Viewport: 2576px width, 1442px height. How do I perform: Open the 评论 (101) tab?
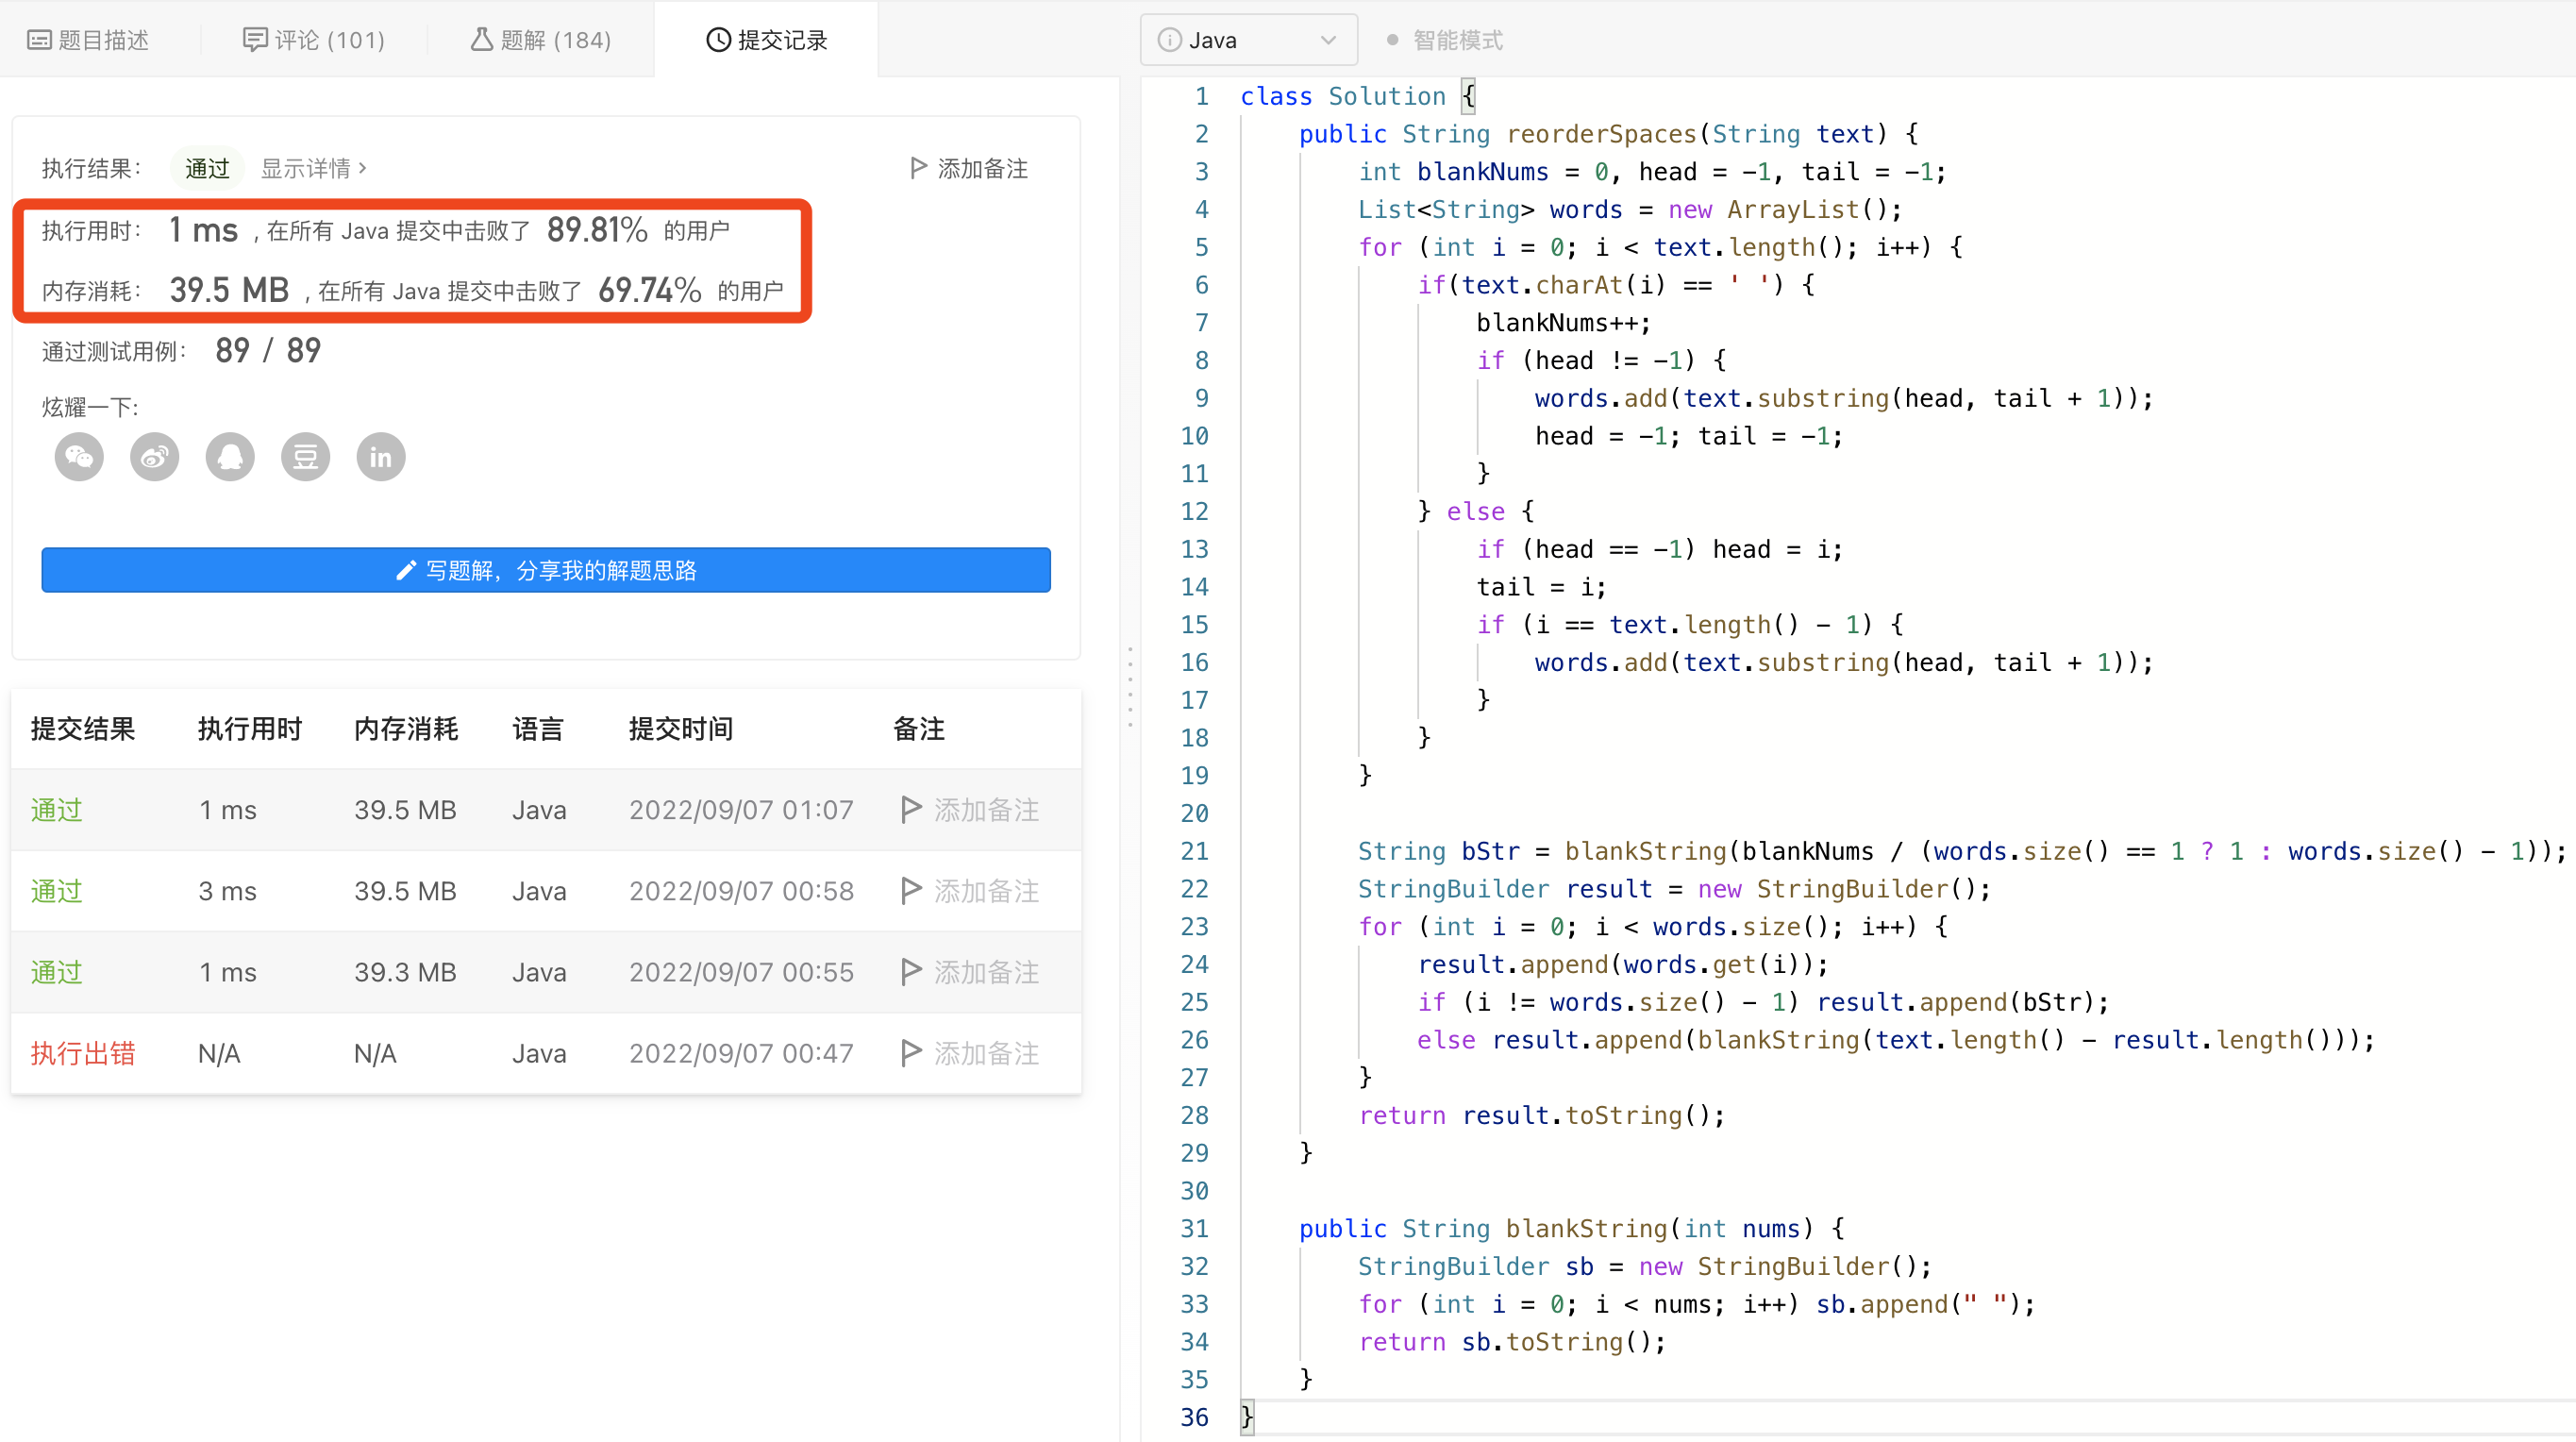point(314,40)
